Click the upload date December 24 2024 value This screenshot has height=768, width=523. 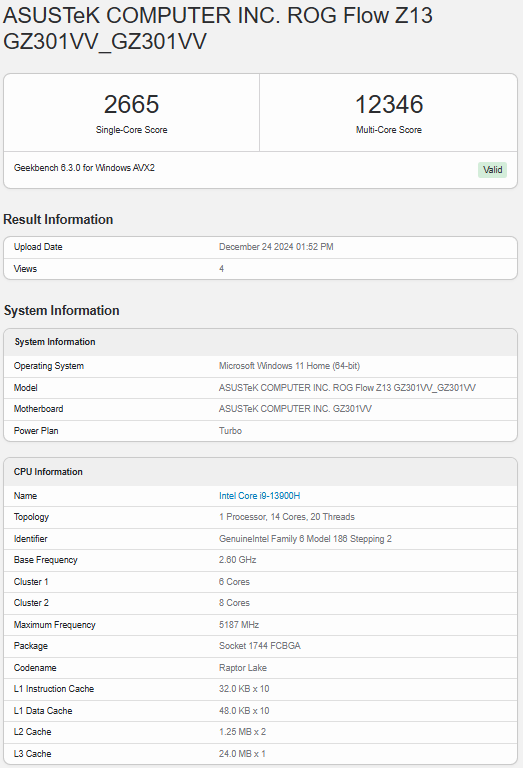(276, 247)
